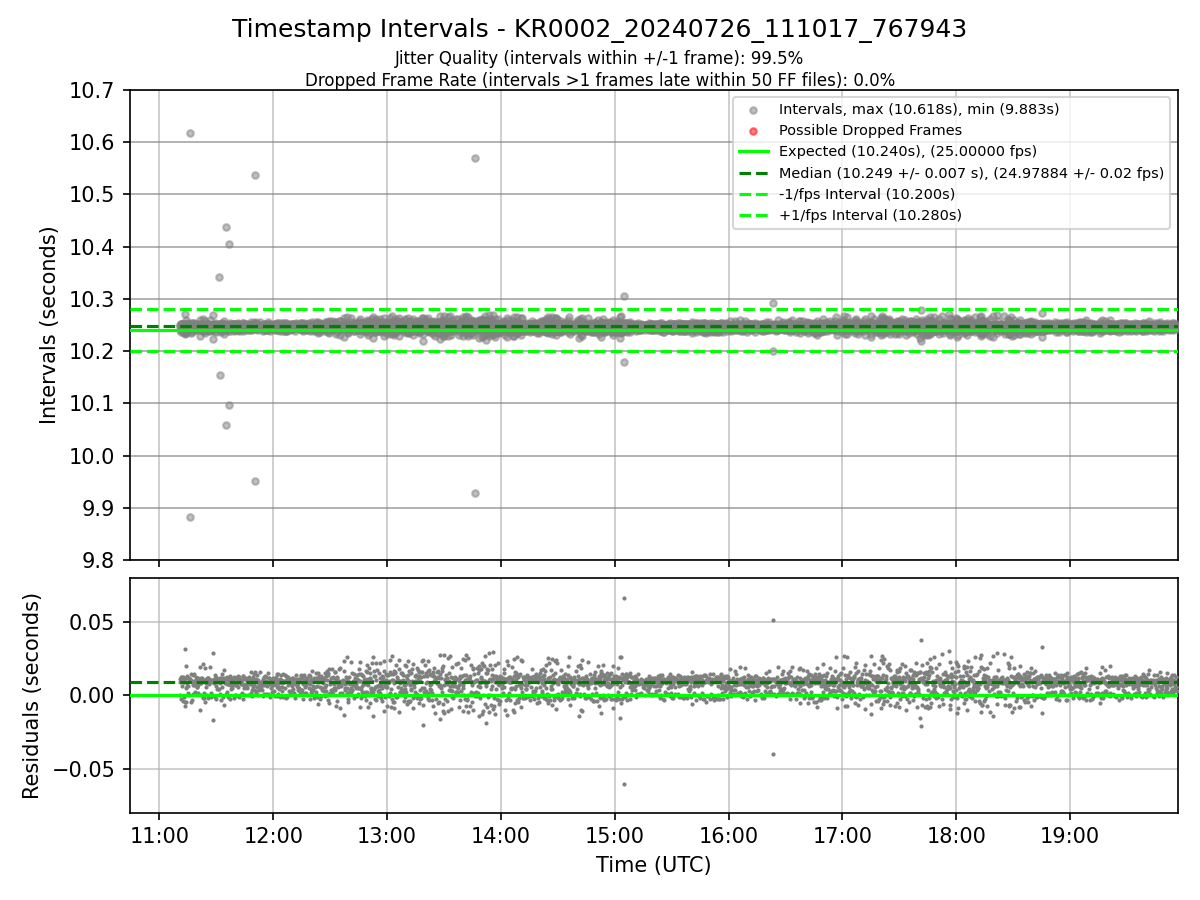1200x900 pixels.
Task: Click the "Jitter Quality" subtitle line
Action: 599,58
